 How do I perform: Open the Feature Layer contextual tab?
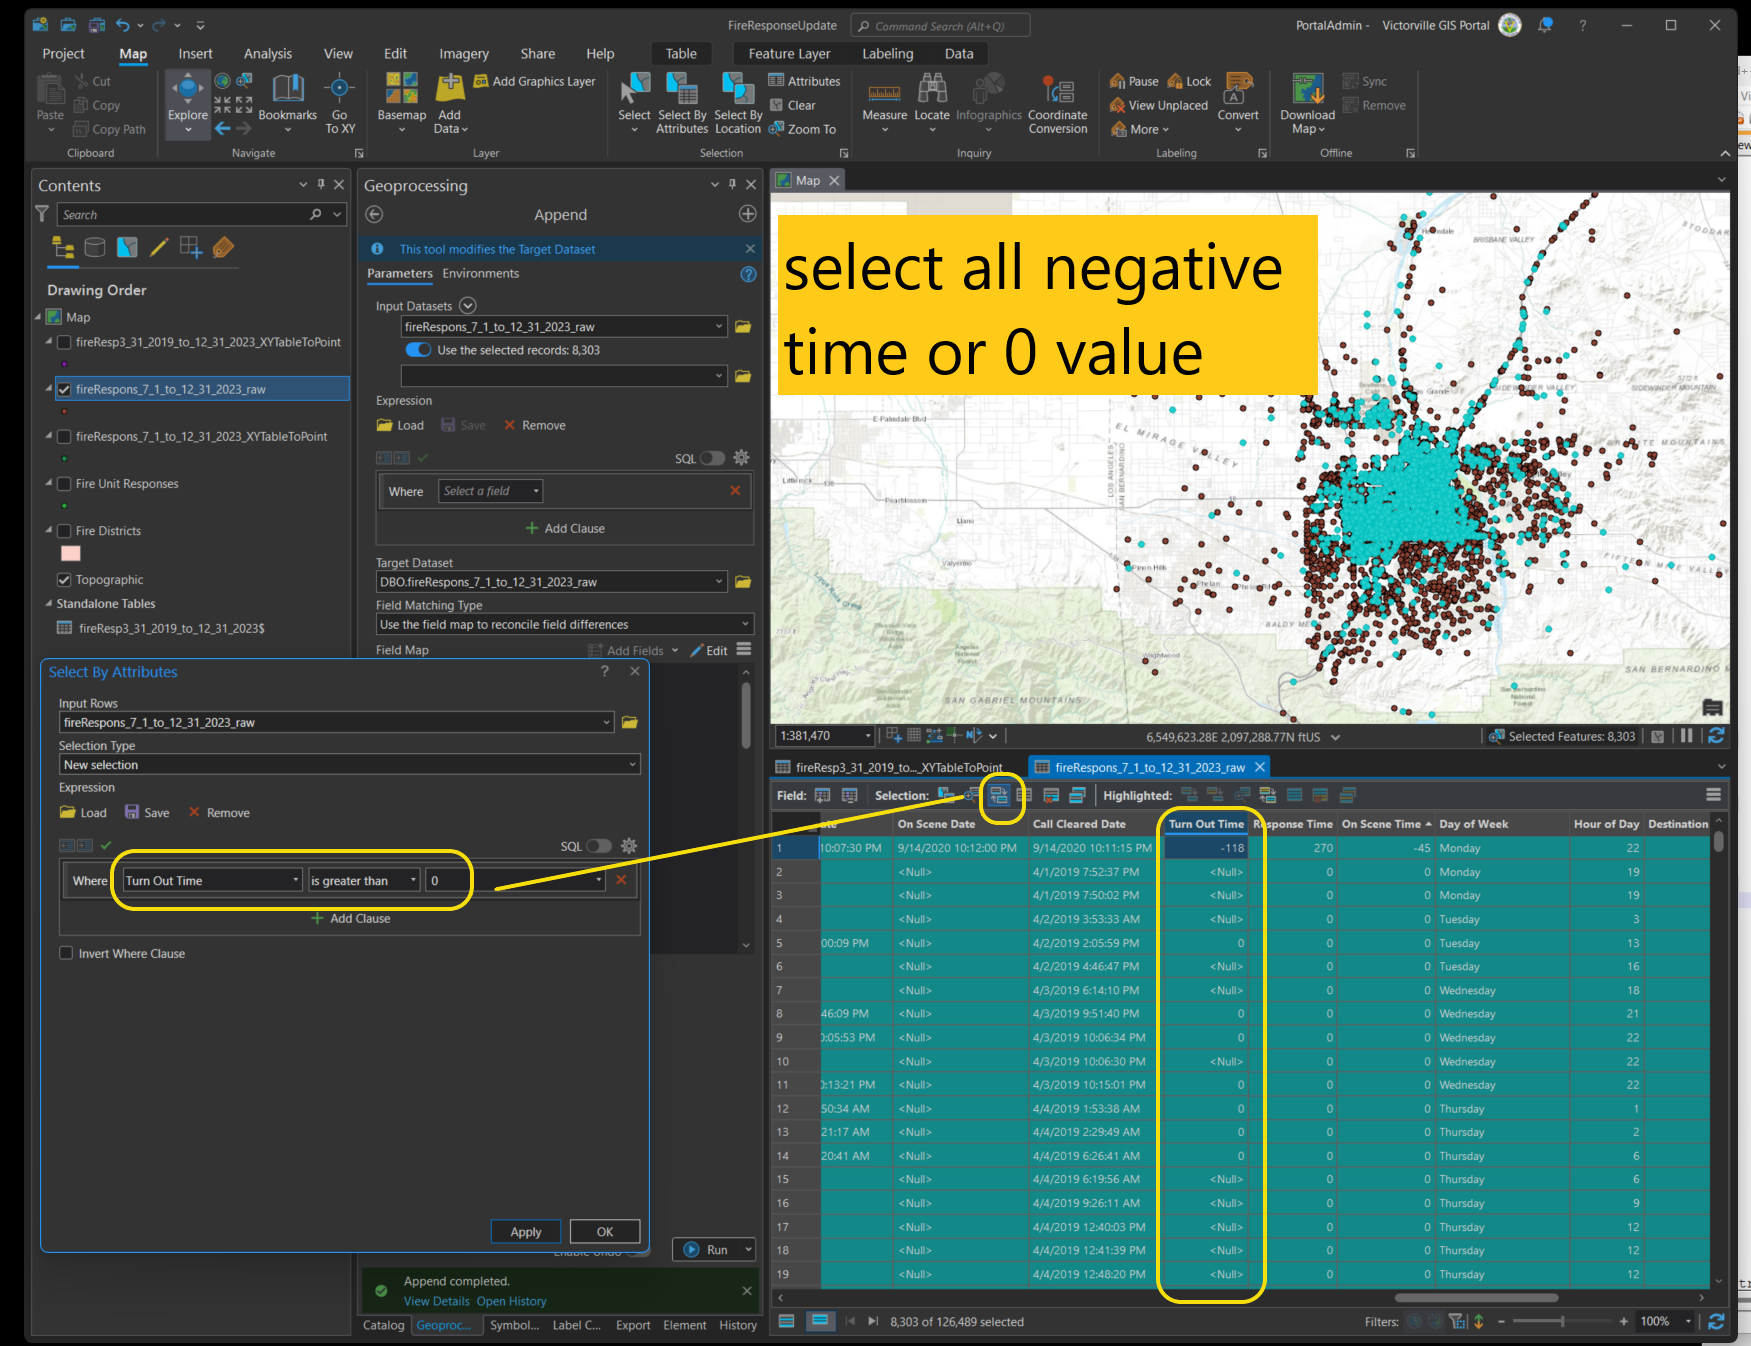(789, 54)
